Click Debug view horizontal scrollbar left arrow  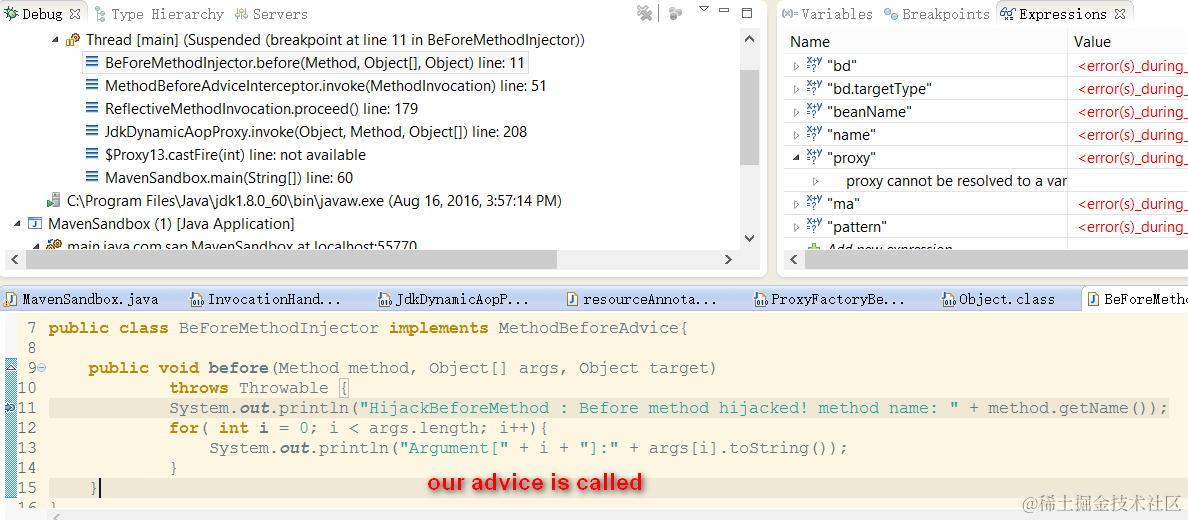(14, 259)
